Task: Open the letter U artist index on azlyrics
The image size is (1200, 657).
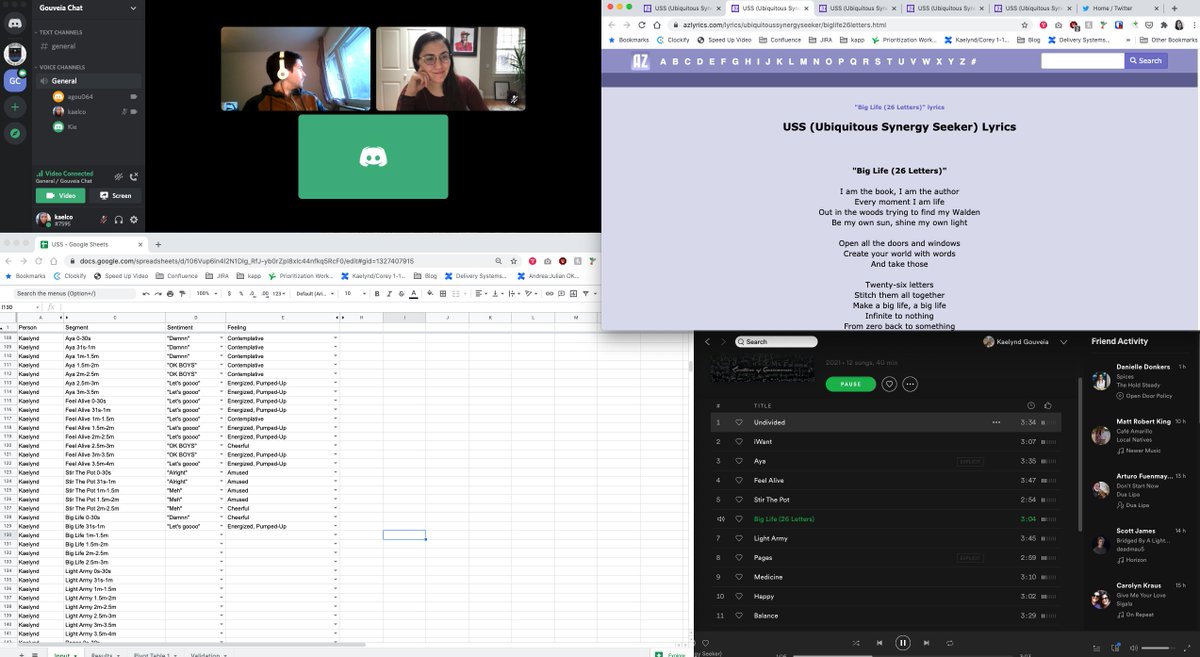Action: coord(901,61)
